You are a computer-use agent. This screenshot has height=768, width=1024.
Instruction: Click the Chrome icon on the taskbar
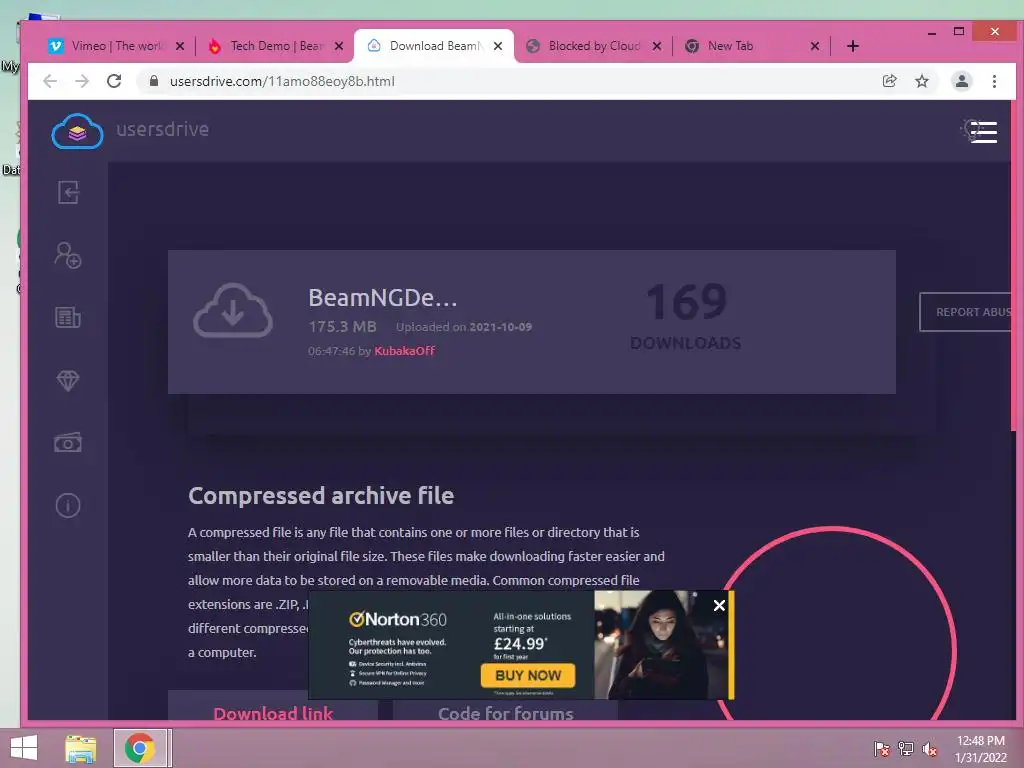click(x=140, y=748)
